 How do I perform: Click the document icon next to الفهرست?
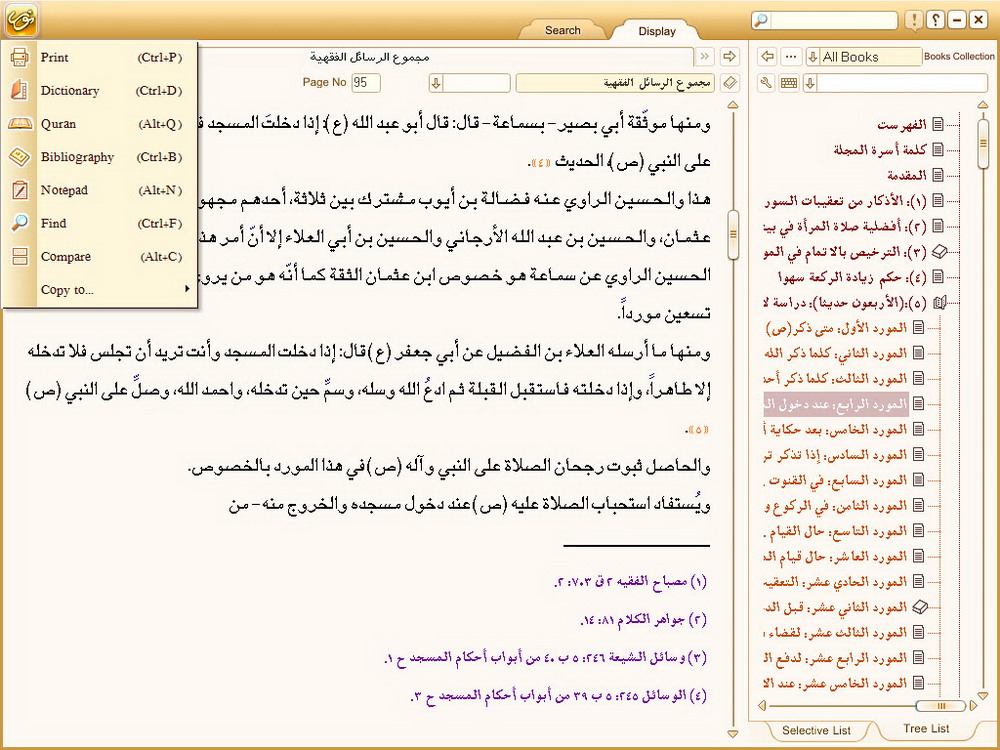coord(938,124)
